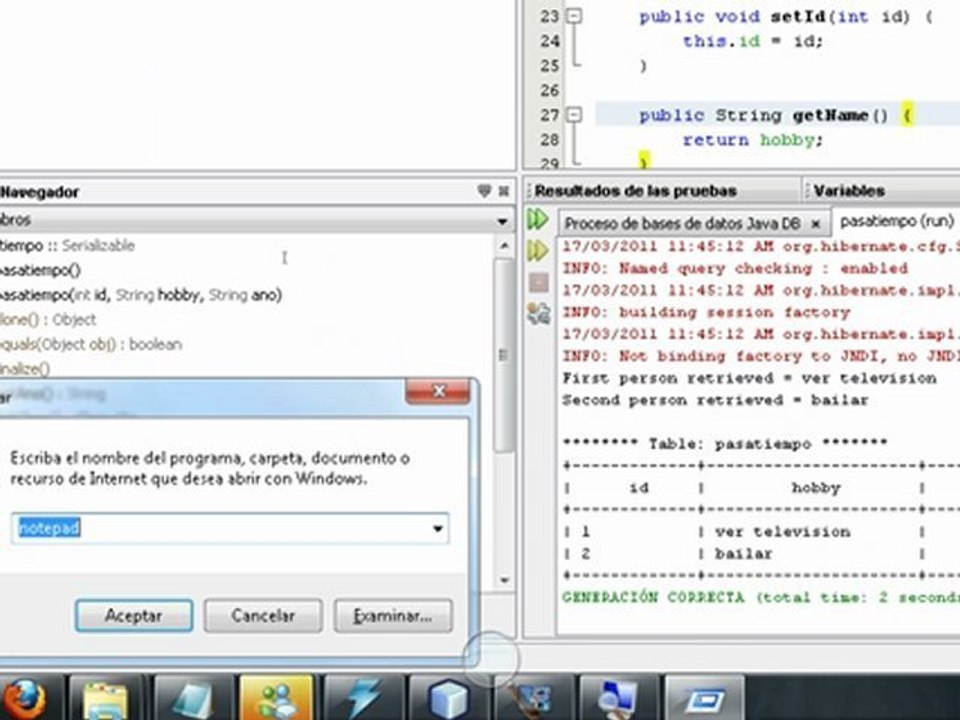Close the Run dialog with red X
Viewport: 960px width, 720px height.
(438, 391)
